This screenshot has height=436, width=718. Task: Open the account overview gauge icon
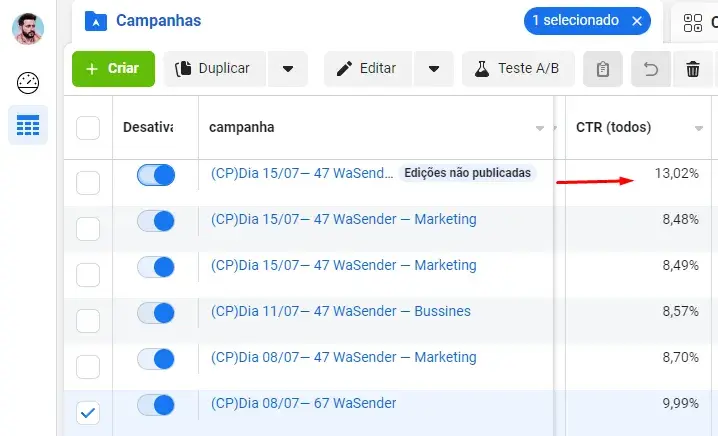tap(28, 83)
